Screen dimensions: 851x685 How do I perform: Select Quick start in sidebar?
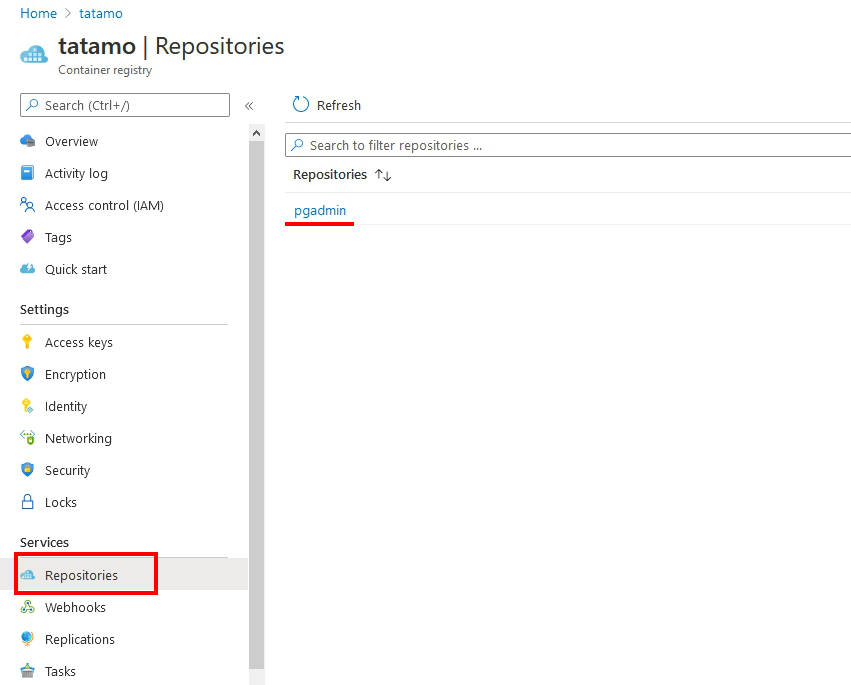click(76, 269)
